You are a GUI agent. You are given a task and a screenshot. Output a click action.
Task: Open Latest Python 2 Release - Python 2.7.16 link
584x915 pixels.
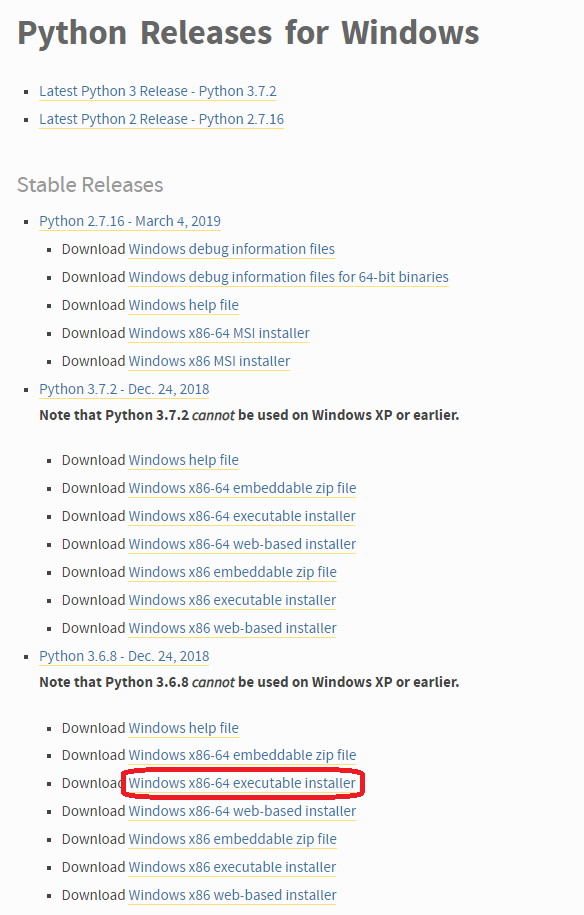click(162, 120)
